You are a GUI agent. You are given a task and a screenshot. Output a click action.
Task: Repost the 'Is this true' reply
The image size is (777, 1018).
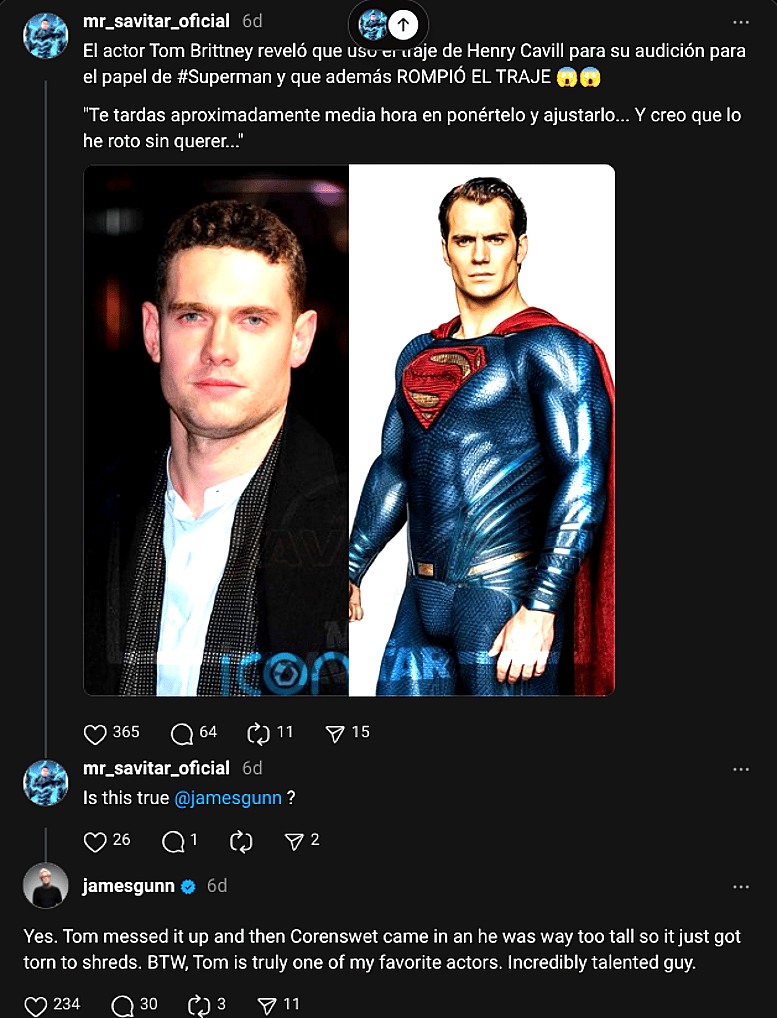[x=241, y=842]
